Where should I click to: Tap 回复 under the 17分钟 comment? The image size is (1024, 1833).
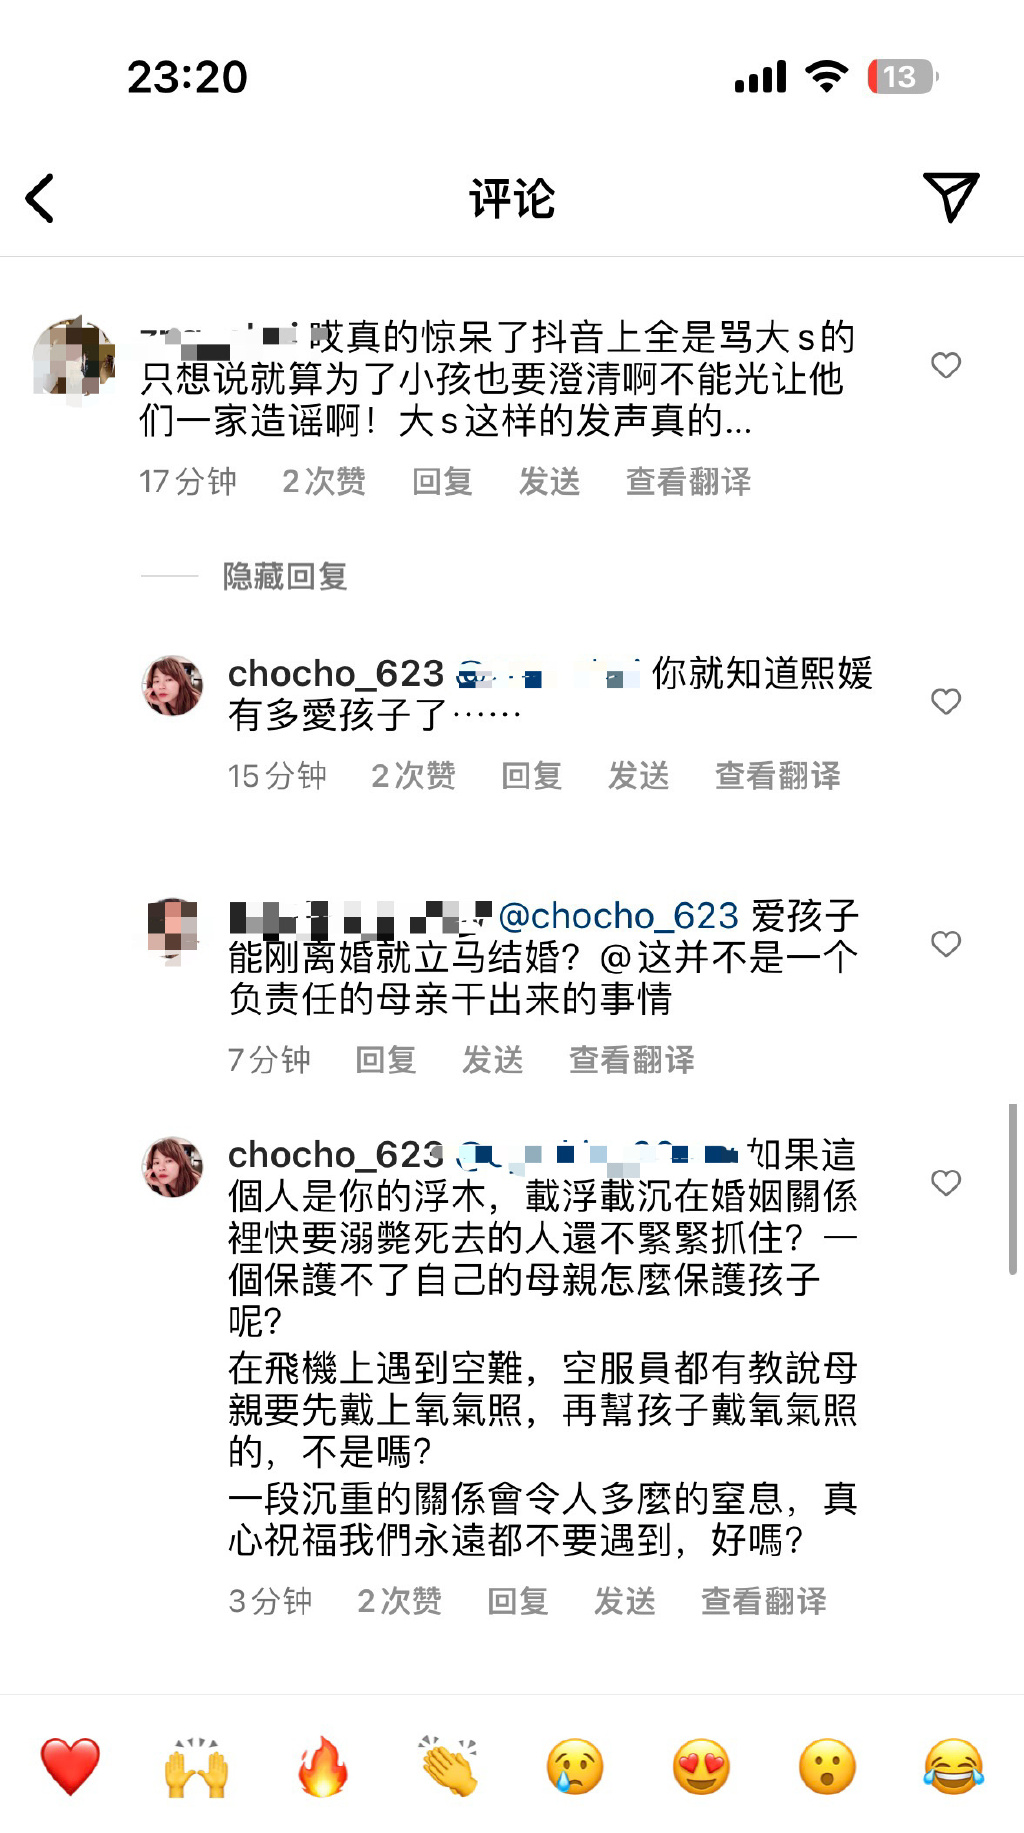coord(442,482)
